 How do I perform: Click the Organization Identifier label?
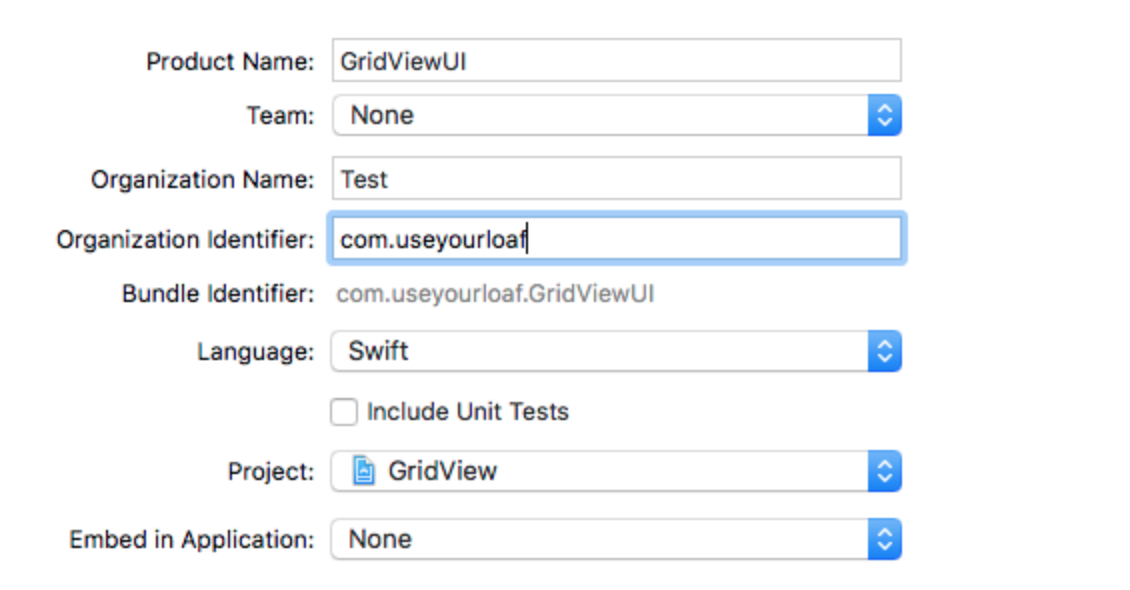point(185,240)
